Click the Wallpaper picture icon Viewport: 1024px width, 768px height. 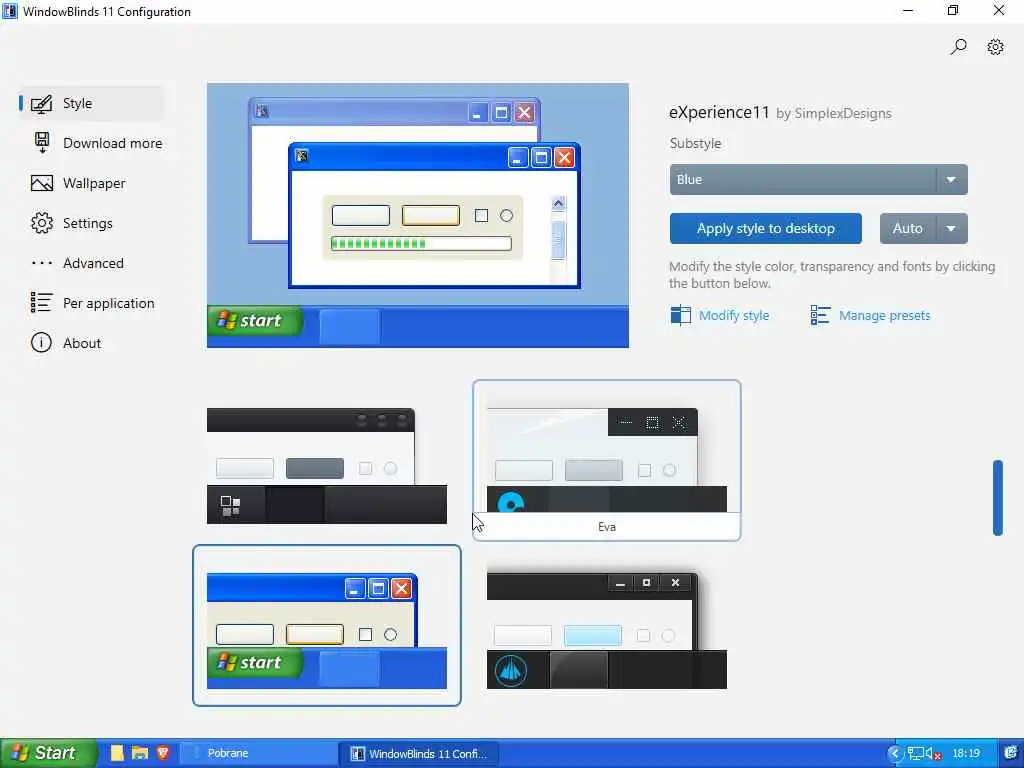tap(42, 184)
